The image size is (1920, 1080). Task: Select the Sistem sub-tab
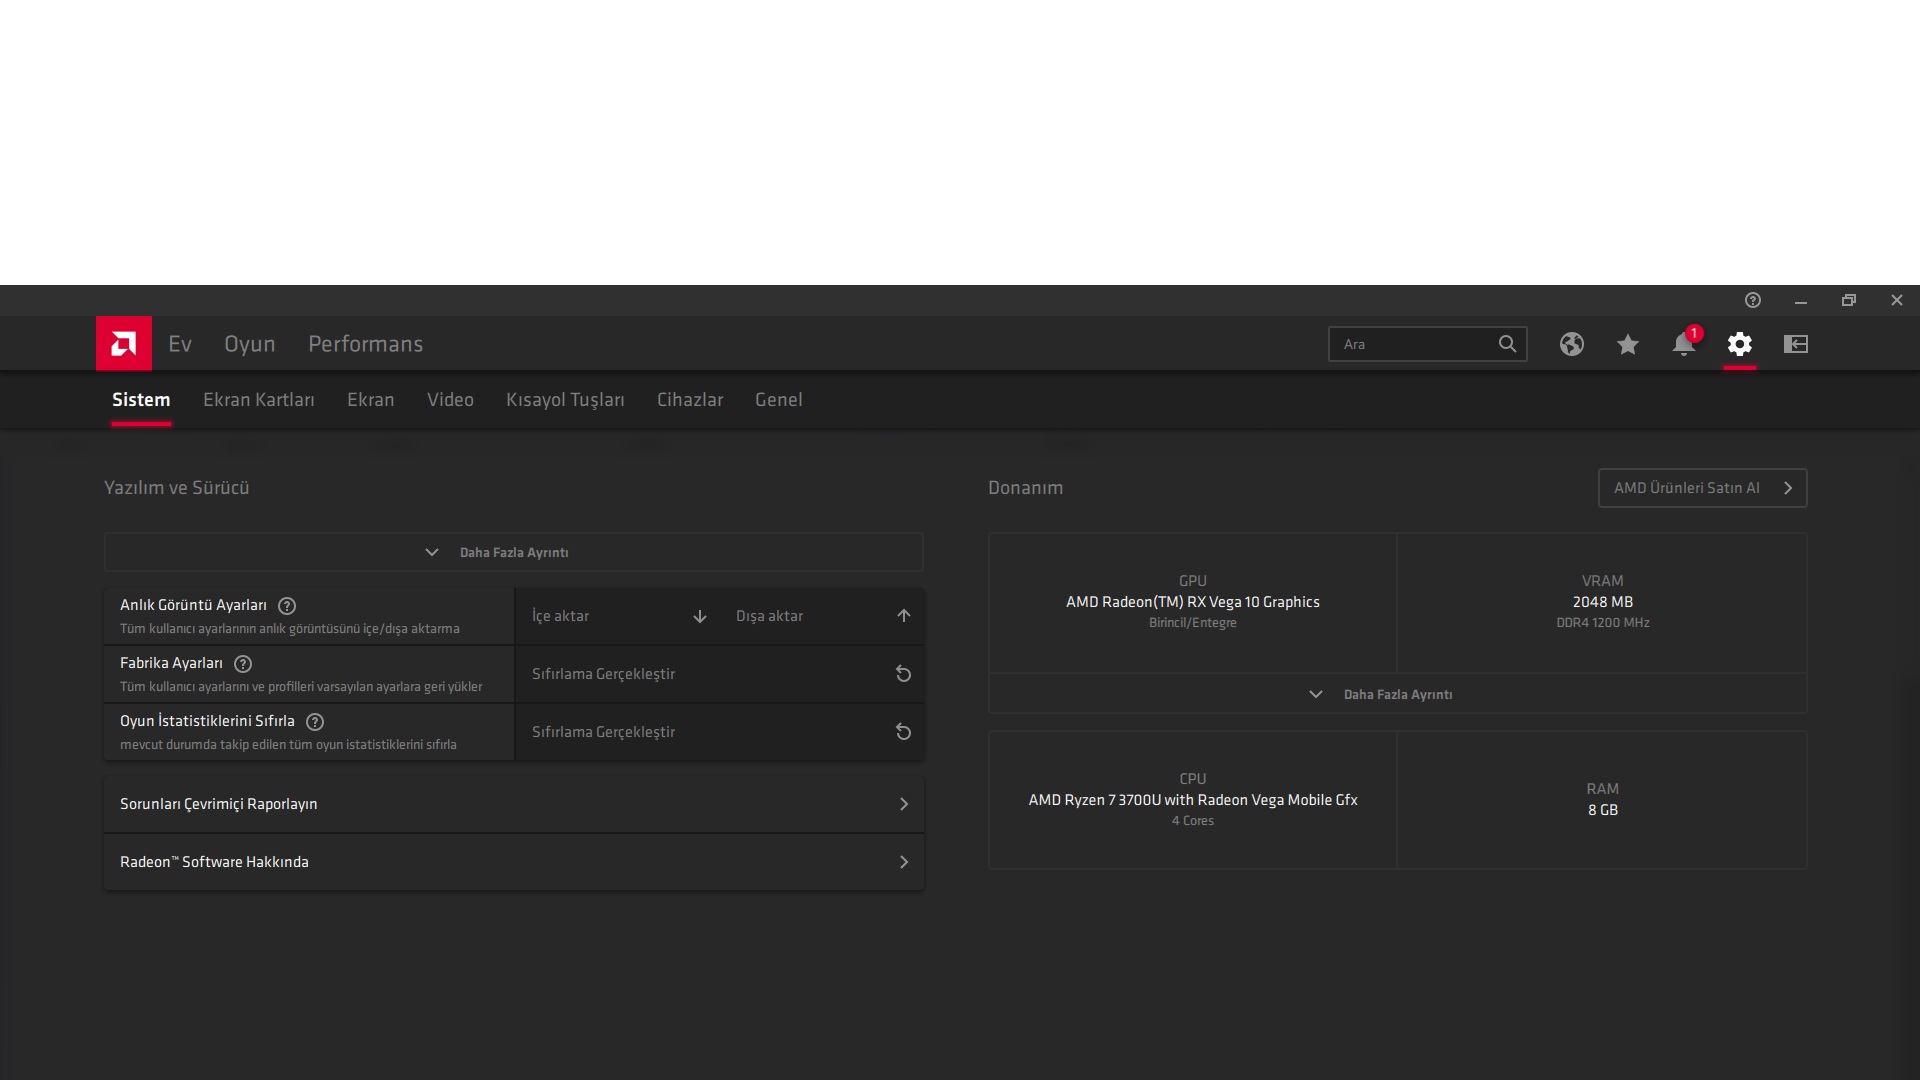coord(141,400)
